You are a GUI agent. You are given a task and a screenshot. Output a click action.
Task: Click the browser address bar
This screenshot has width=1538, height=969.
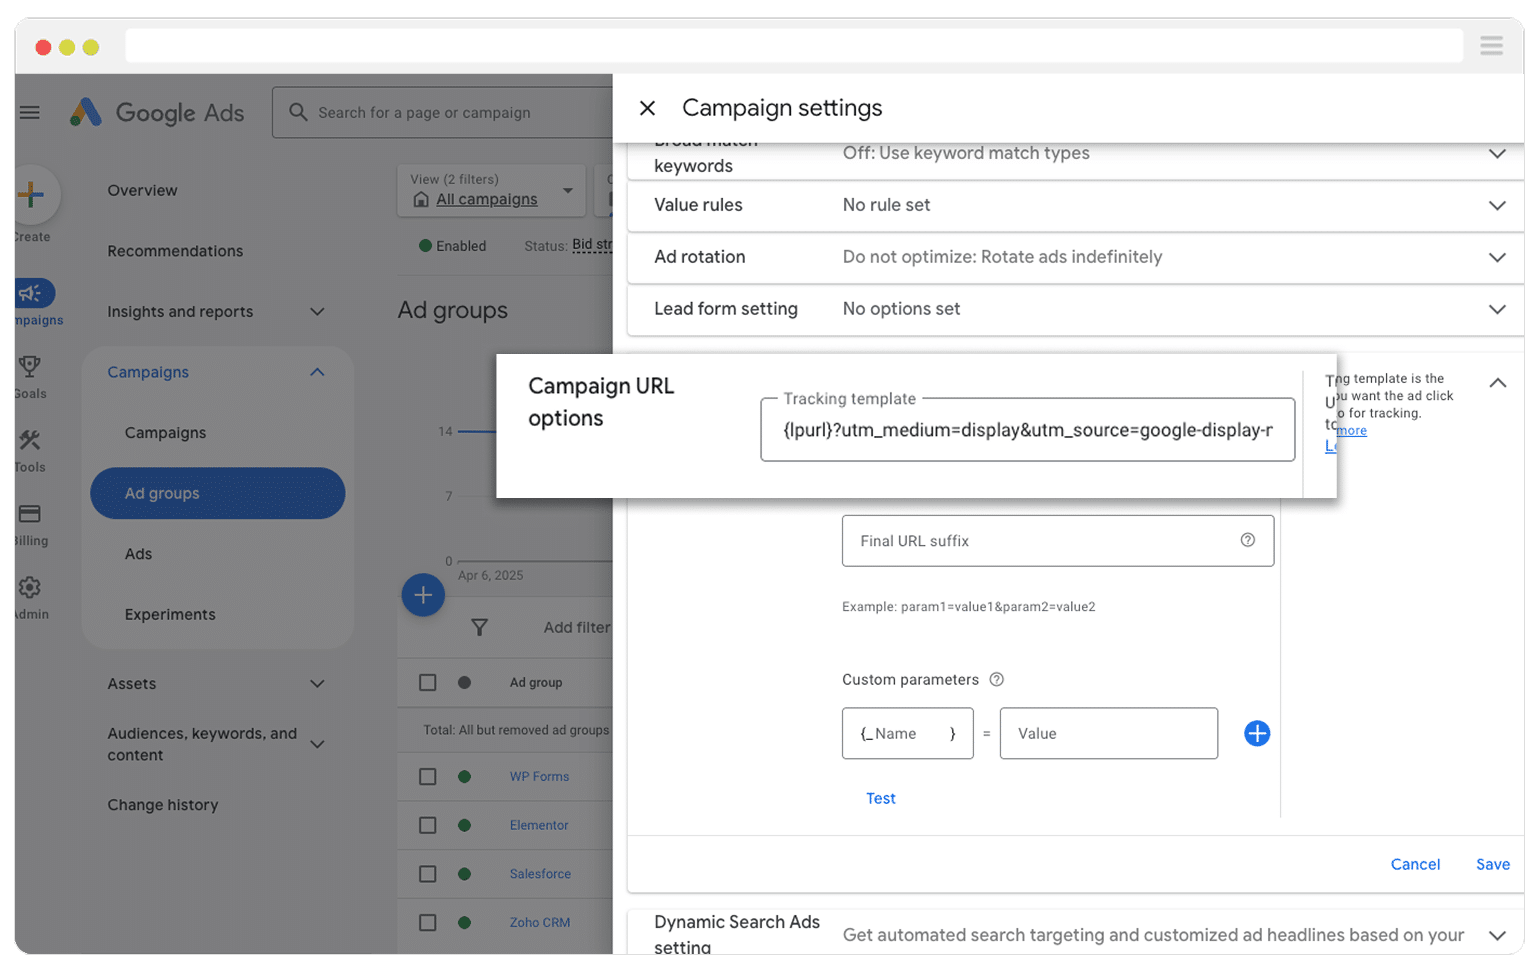(x=794, y=45)
